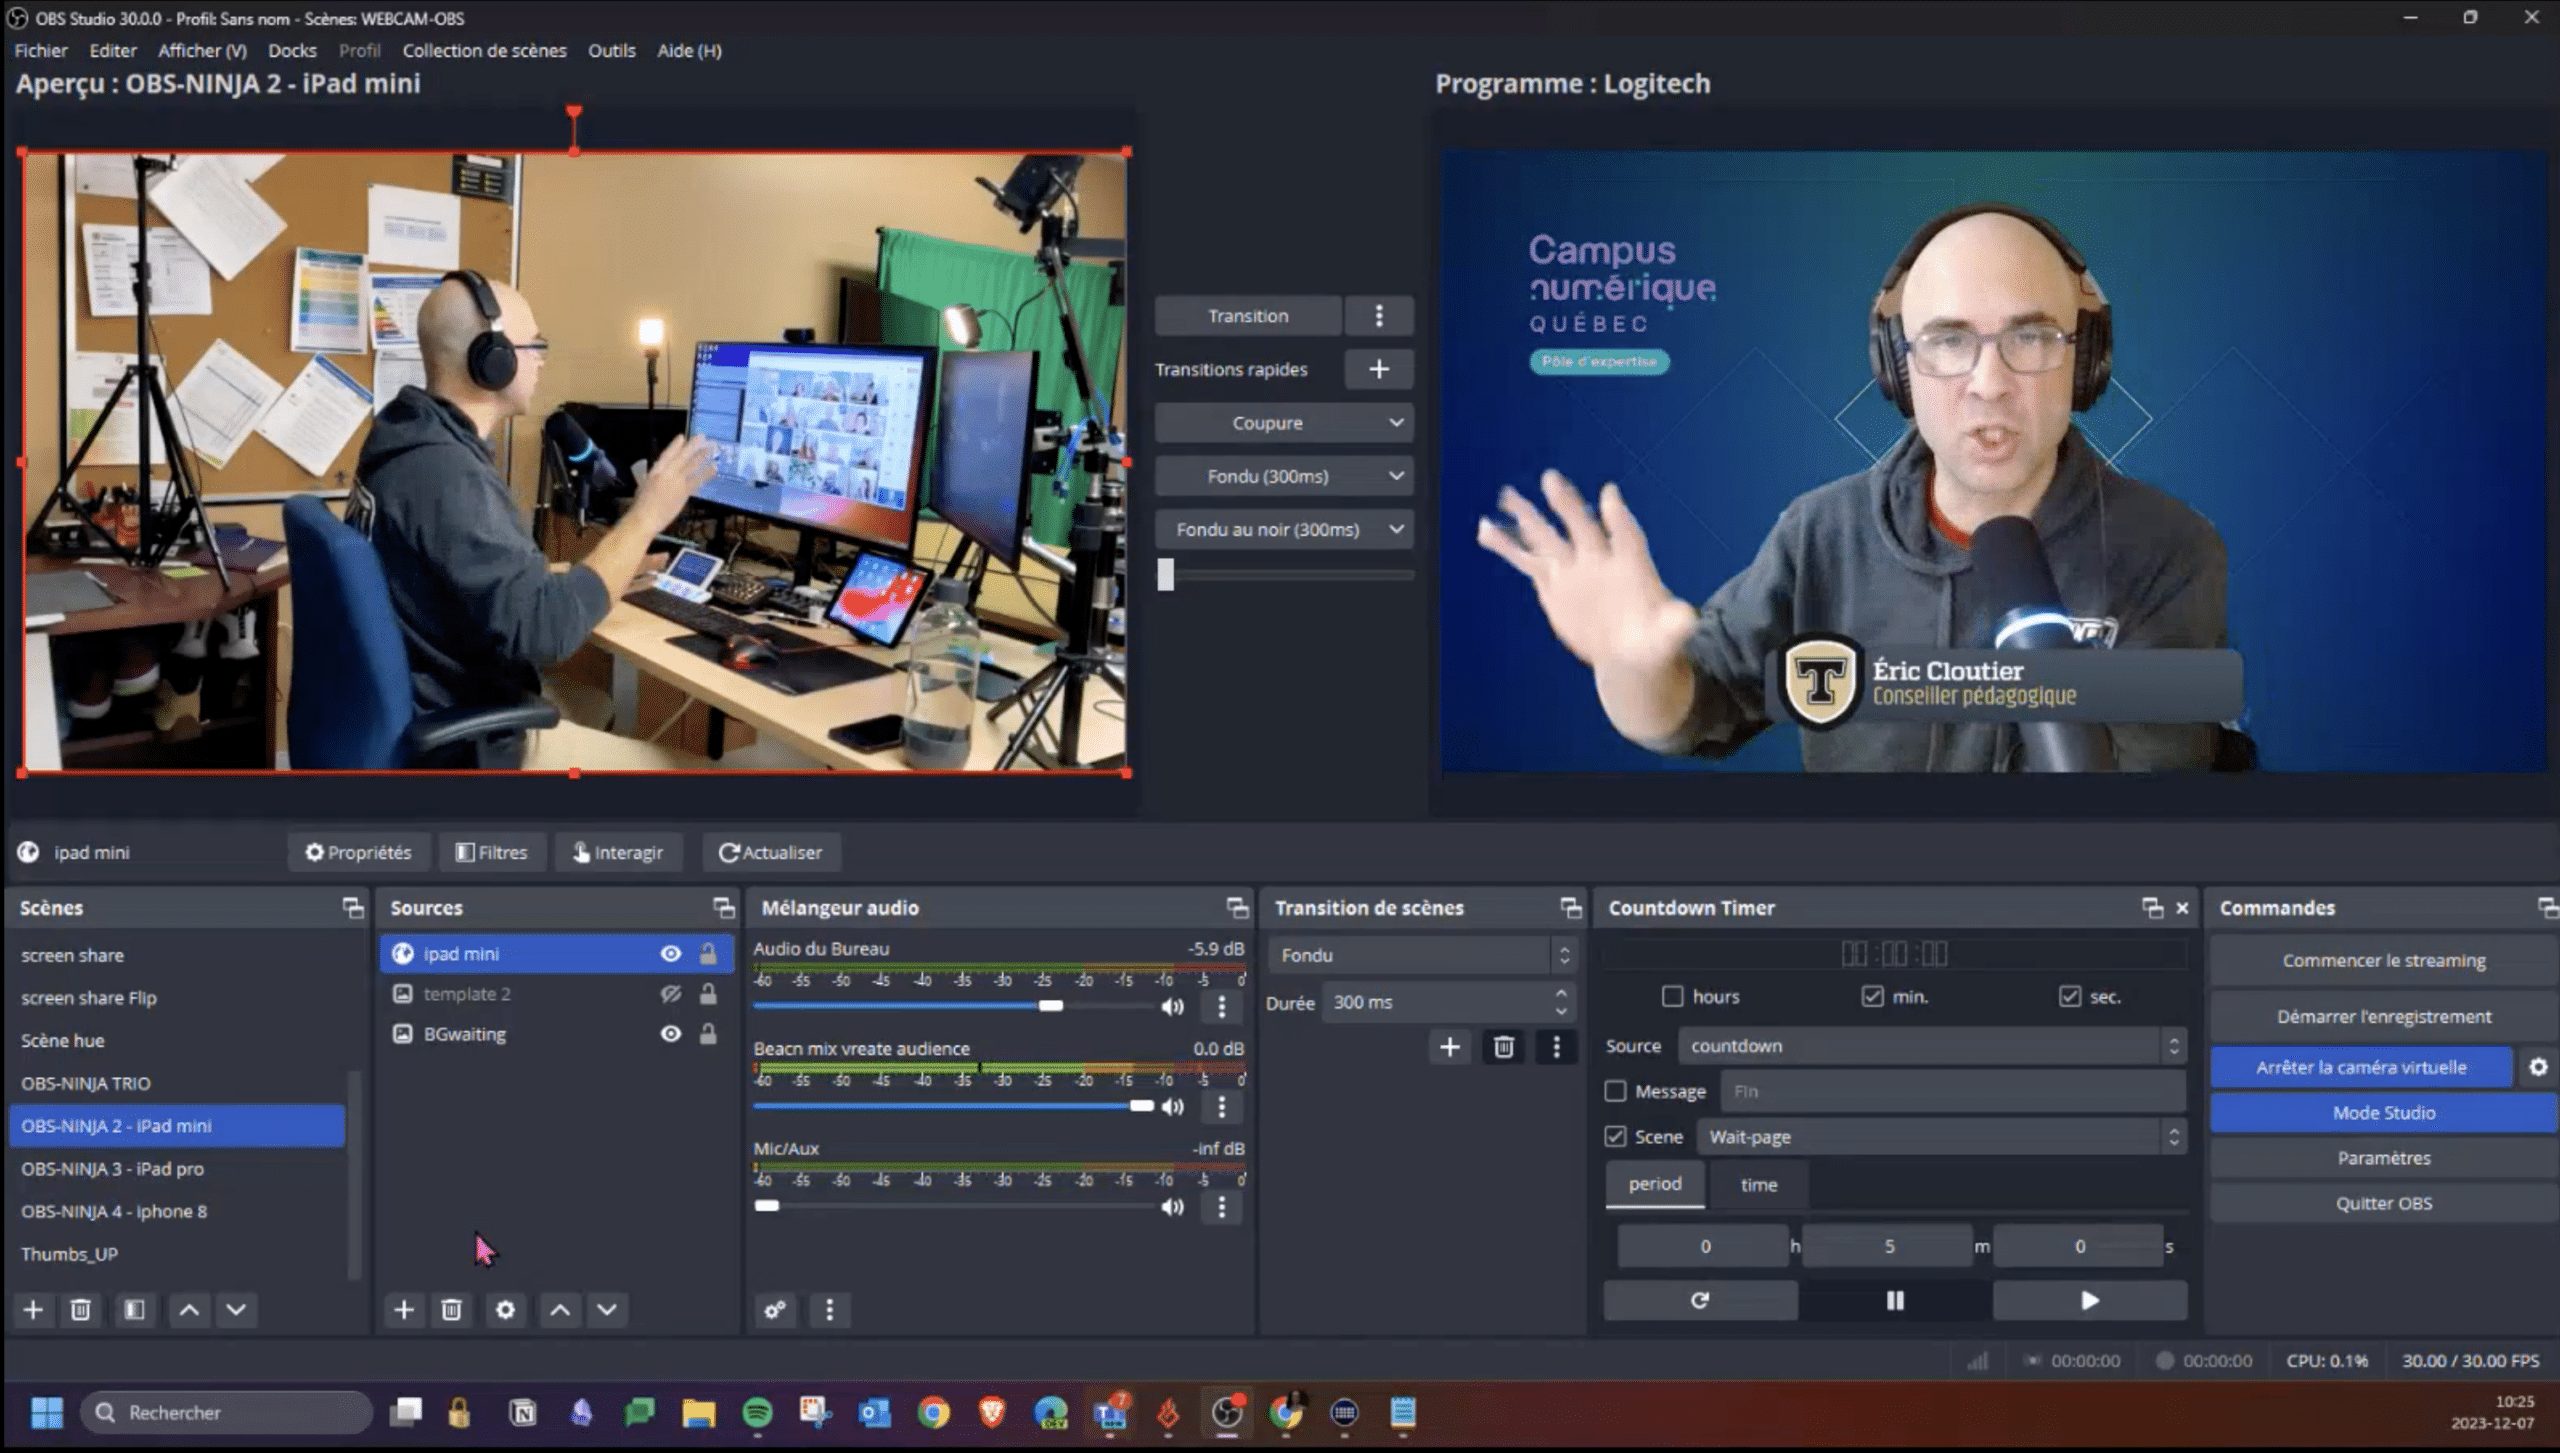Image resolution: width=2560 pixels, height=1453 pixels.
Task: Enable the hours checkbox
Action: tap(1673, 996)
